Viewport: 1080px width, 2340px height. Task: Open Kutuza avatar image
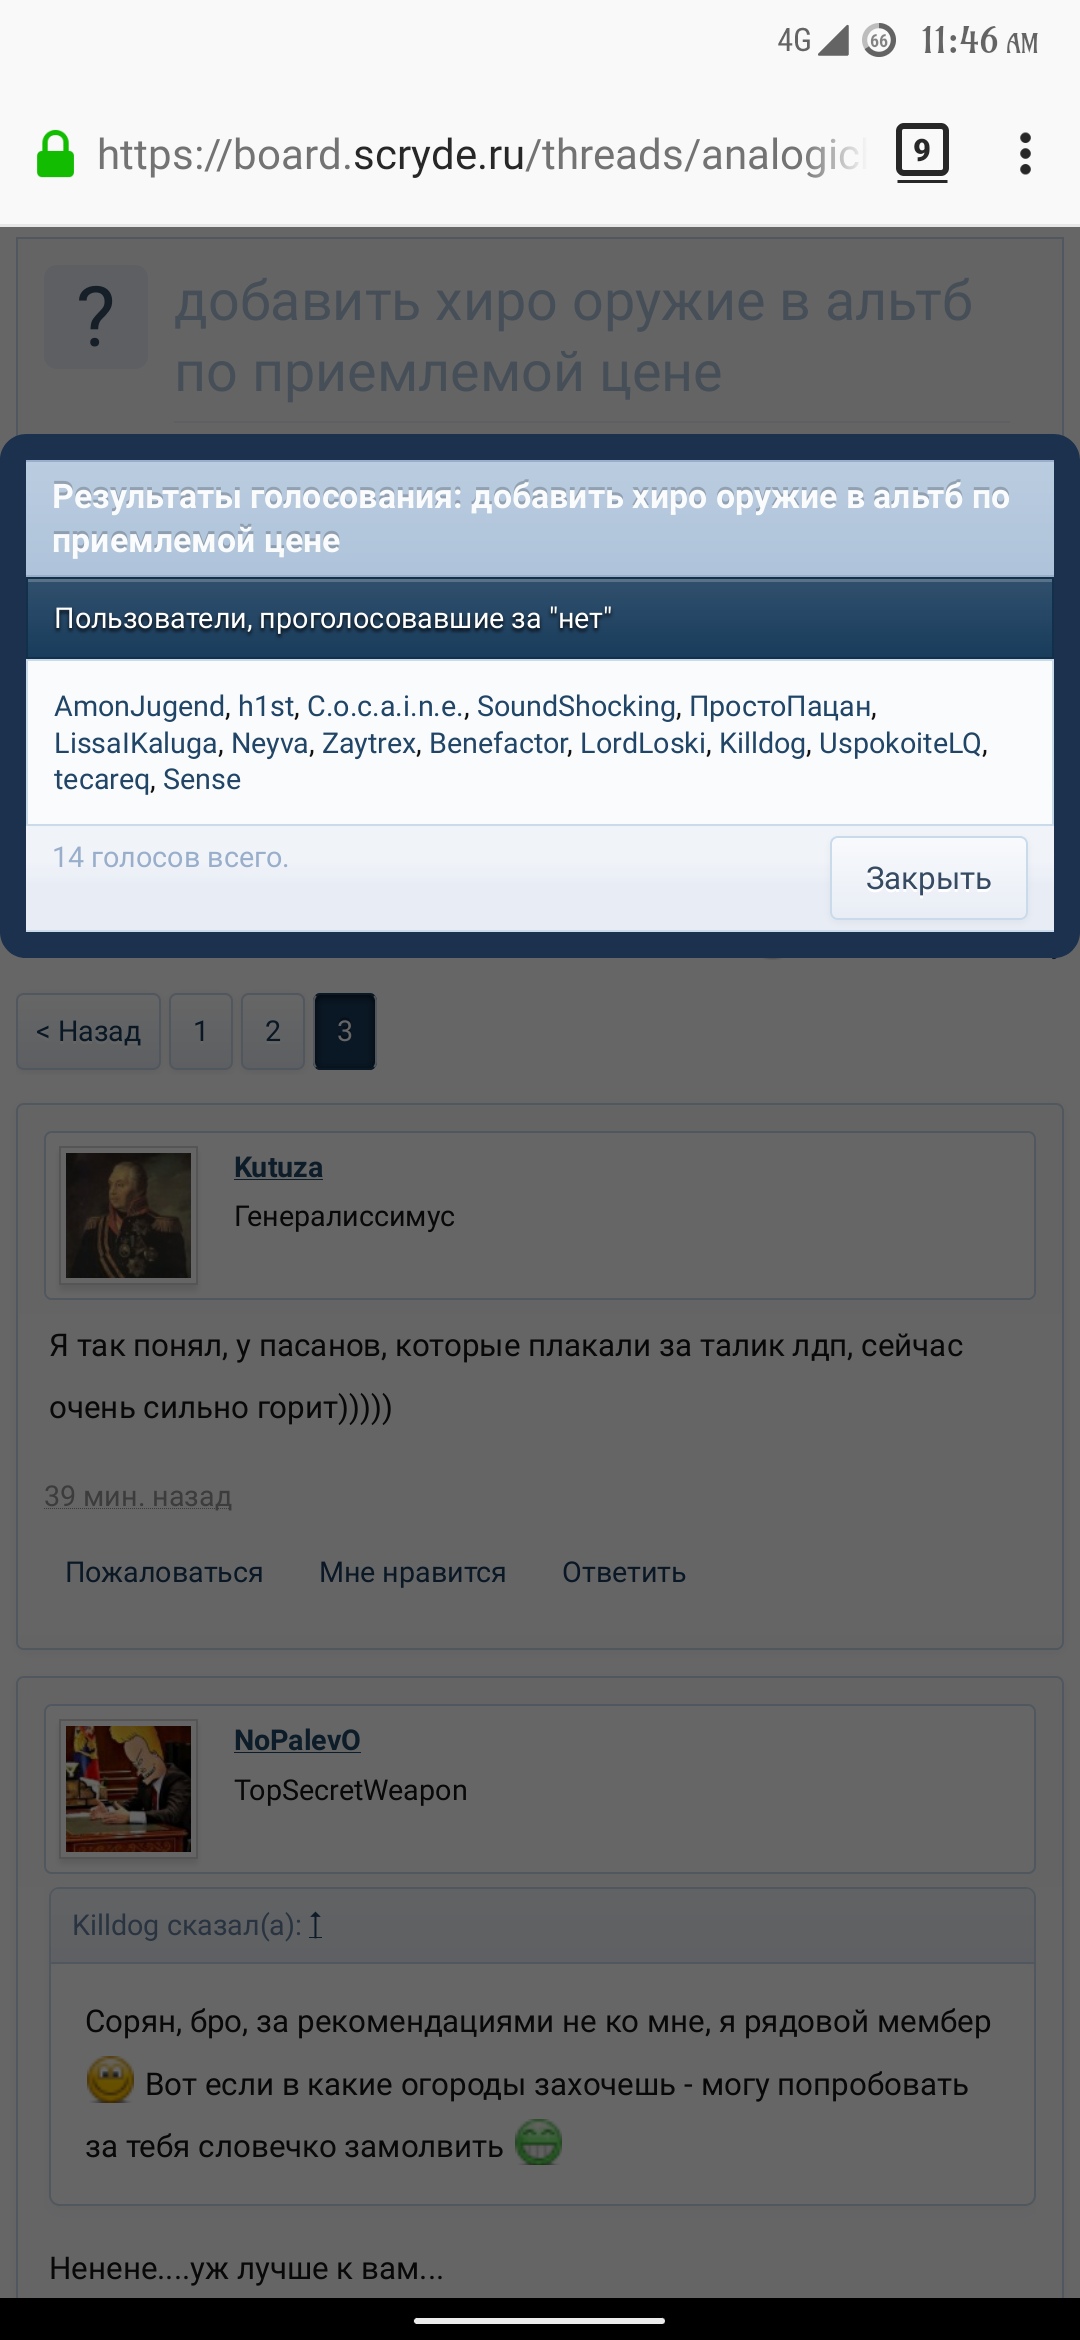tap(128, 1215)
